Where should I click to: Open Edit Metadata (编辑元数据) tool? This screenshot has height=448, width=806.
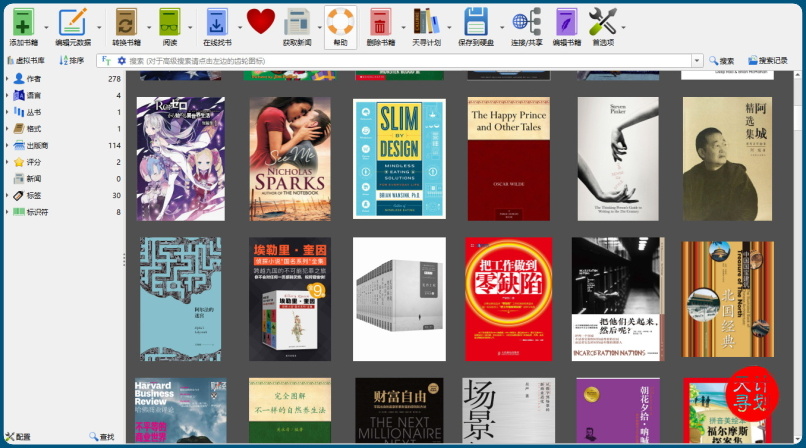coord(72,22)
